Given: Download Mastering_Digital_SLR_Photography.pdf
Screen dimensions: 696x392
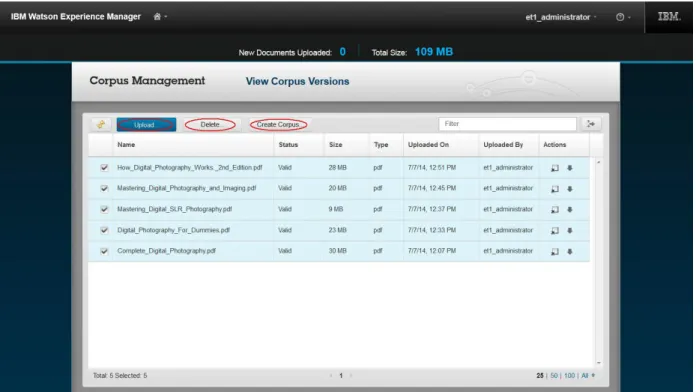Looking at the screenshot, I should [x=569, y=210].
